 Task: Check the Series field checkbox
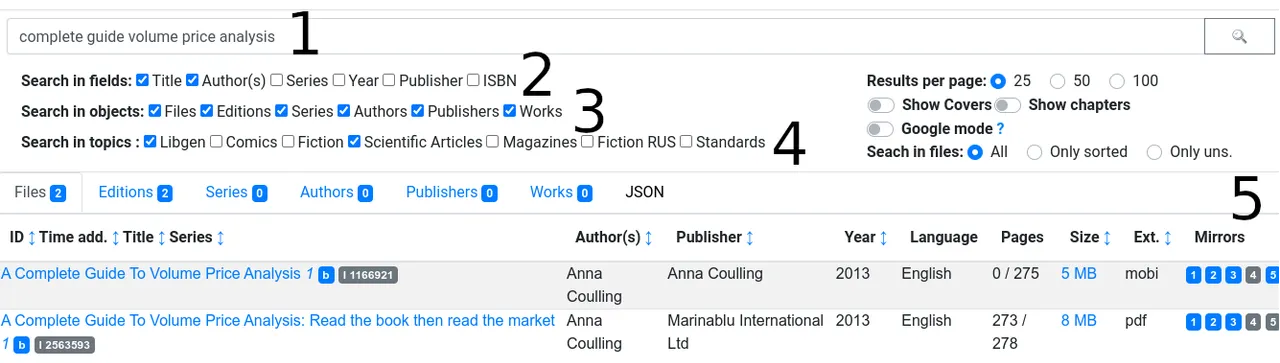pos(276,80)
